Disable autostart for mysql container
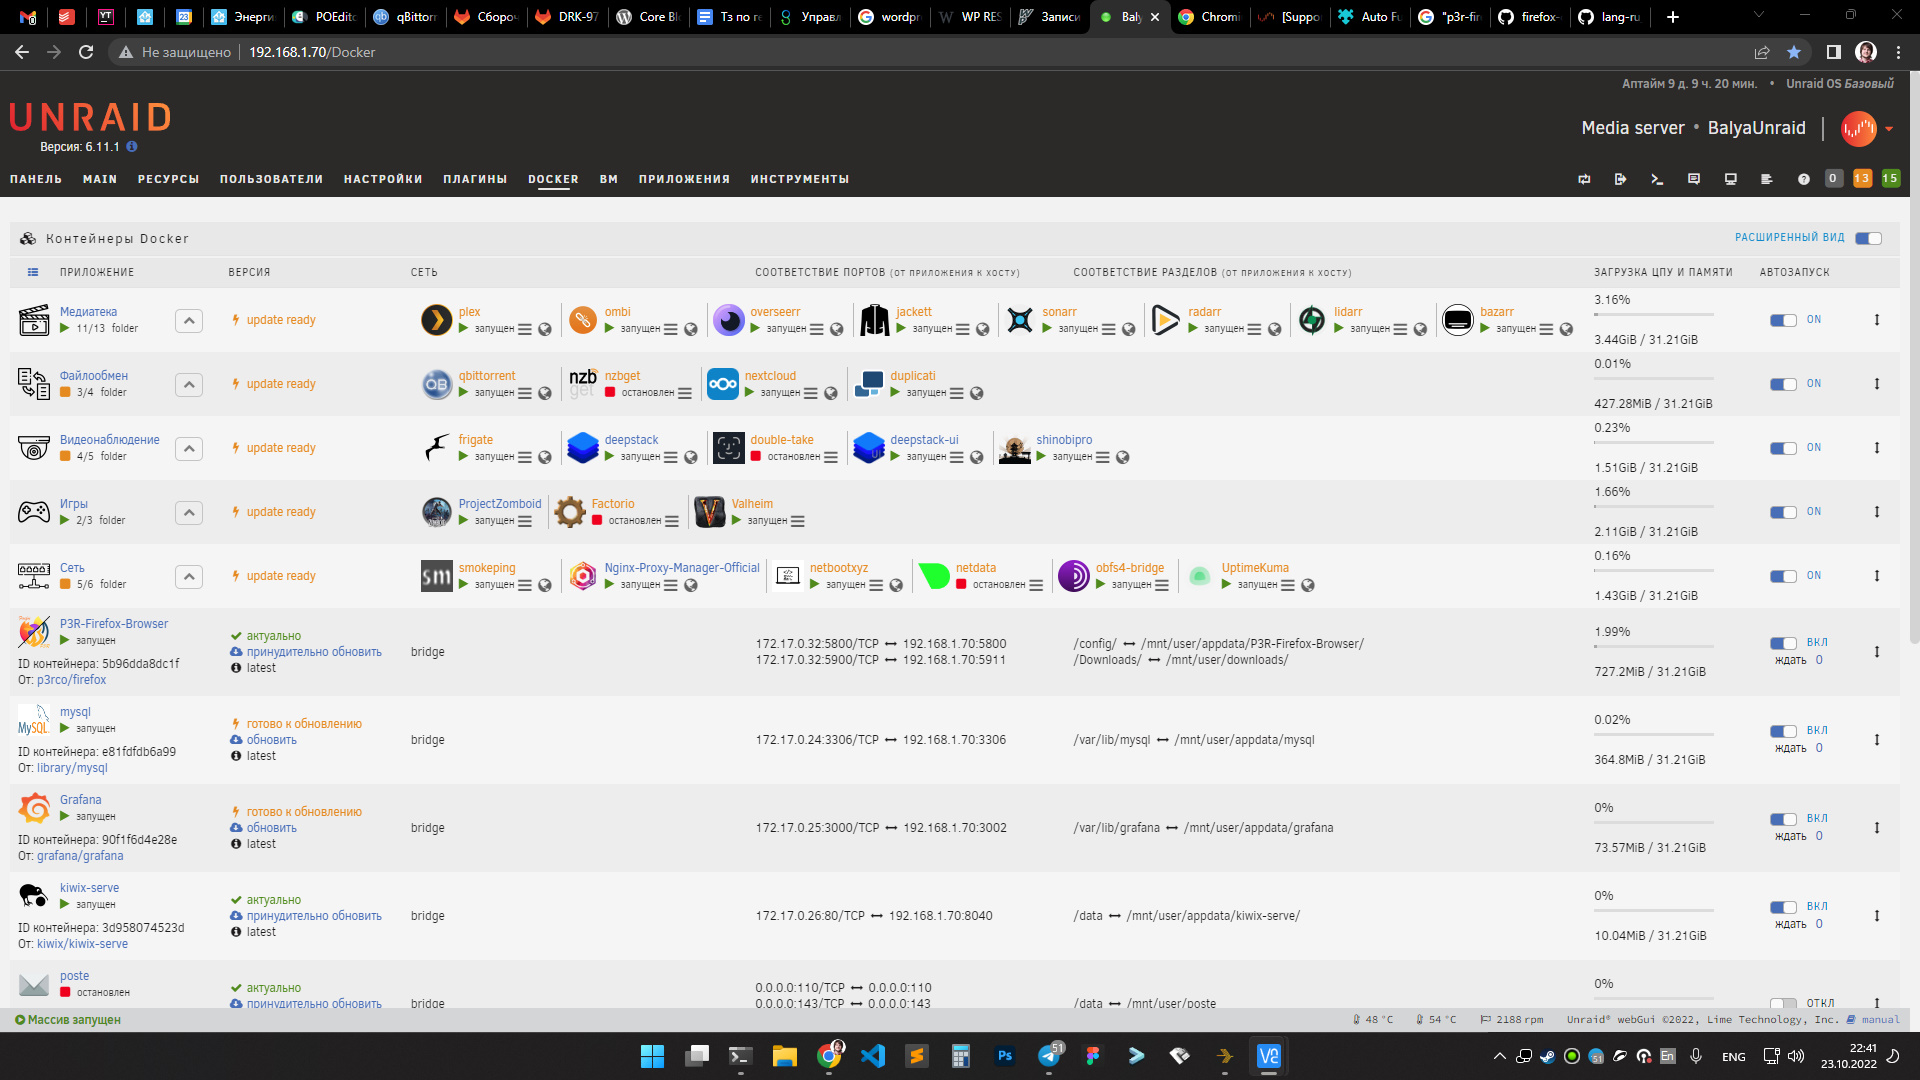1920x1080 pixels. (x=1783, y=731)
